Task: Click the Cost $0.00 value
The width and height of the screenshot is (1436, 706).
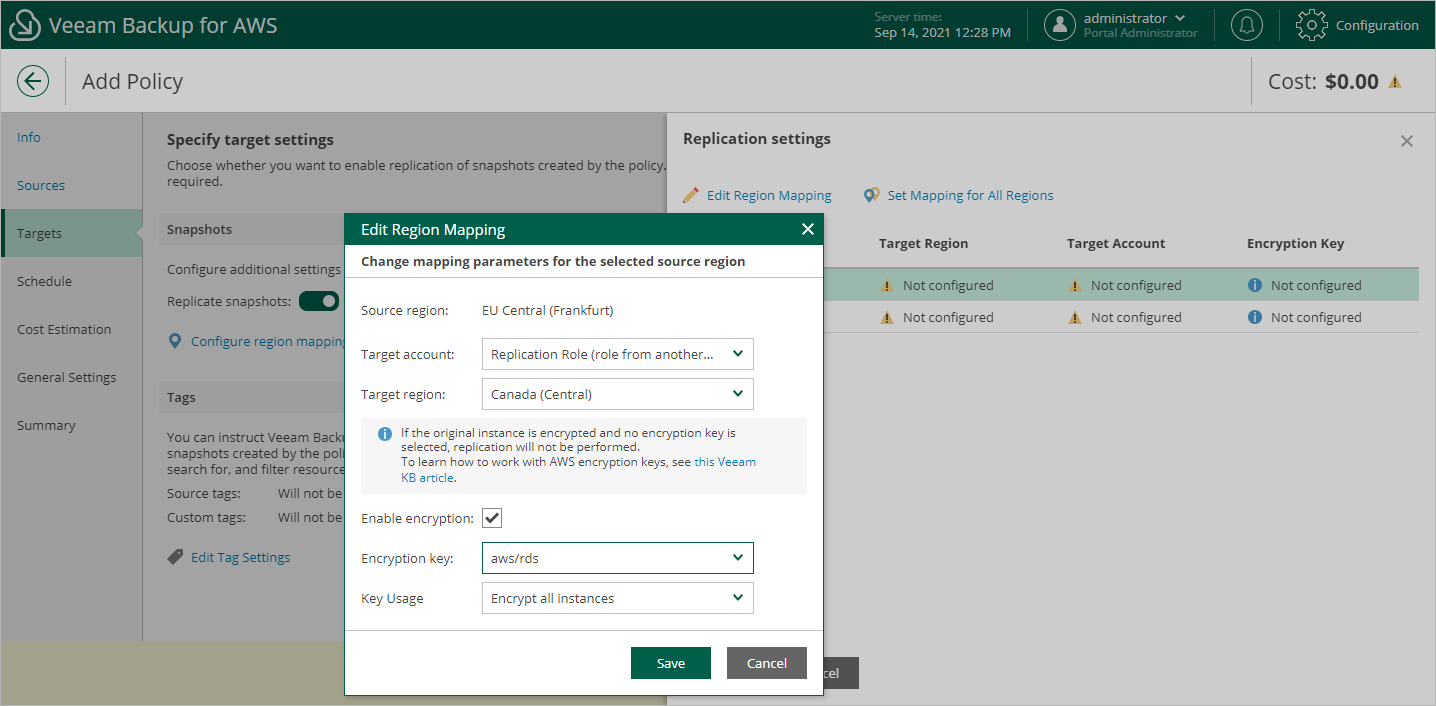Action: tap(1352, 82)
